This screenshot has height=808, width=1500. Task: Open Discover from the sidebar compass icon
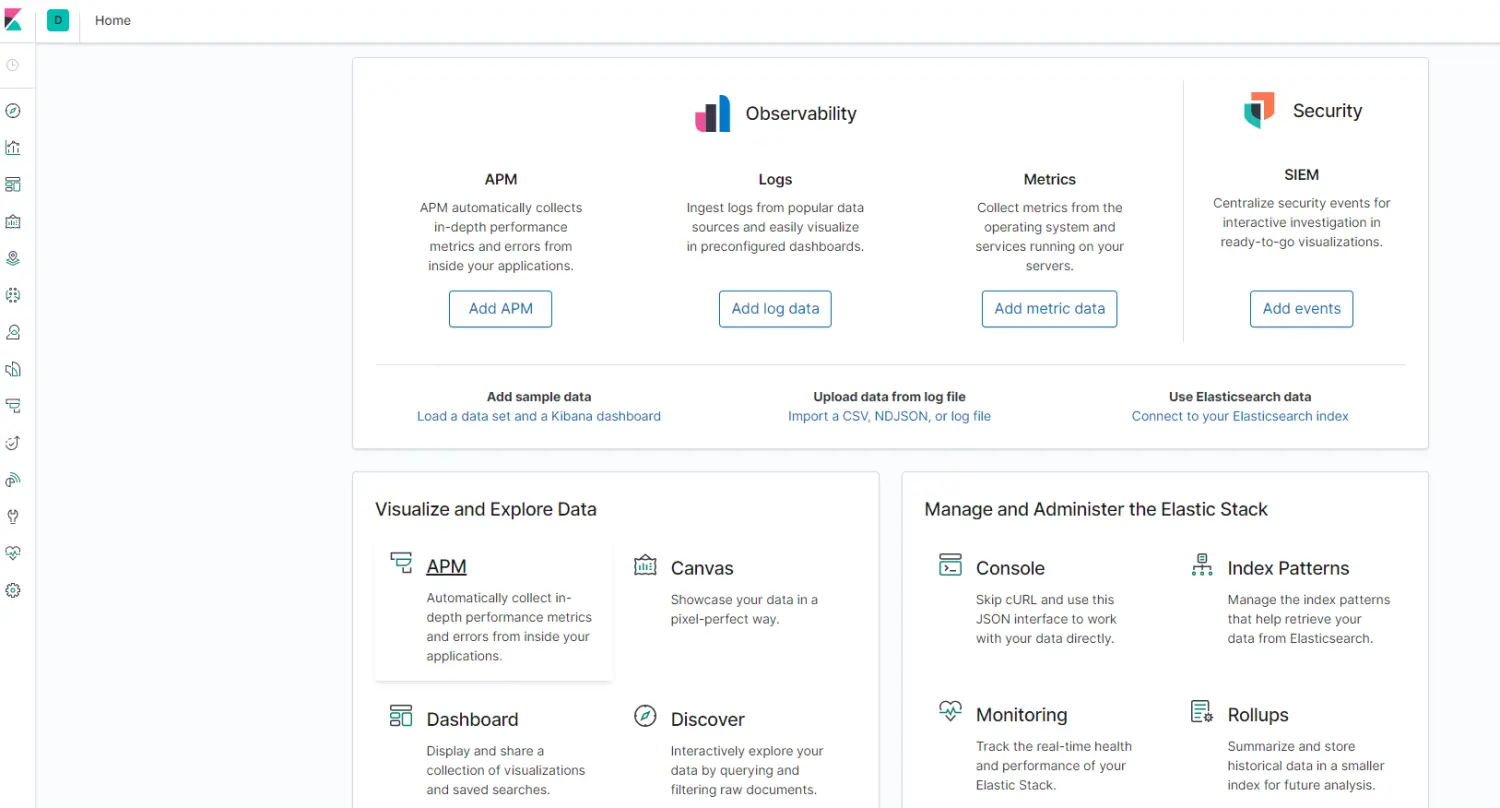point(13,111)
